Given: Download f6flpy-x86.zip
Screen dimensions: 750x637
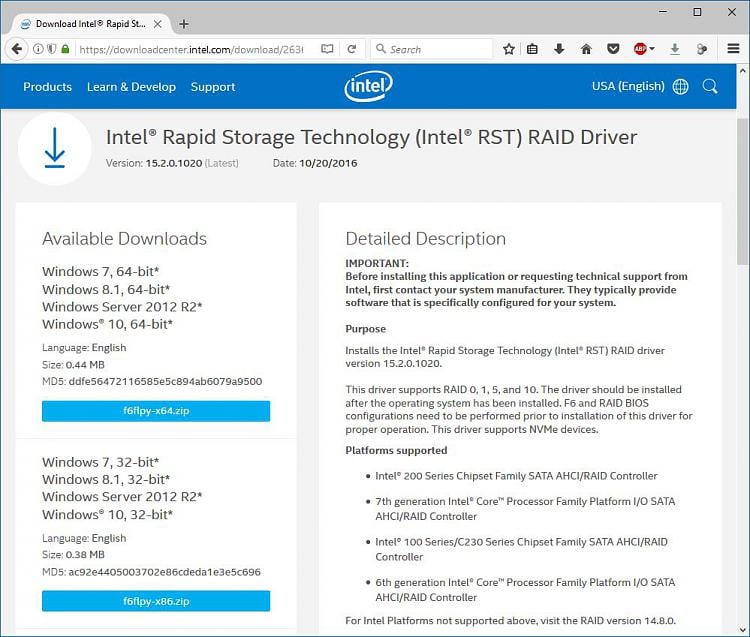Looking at the screenshot, I should (156, 601).
